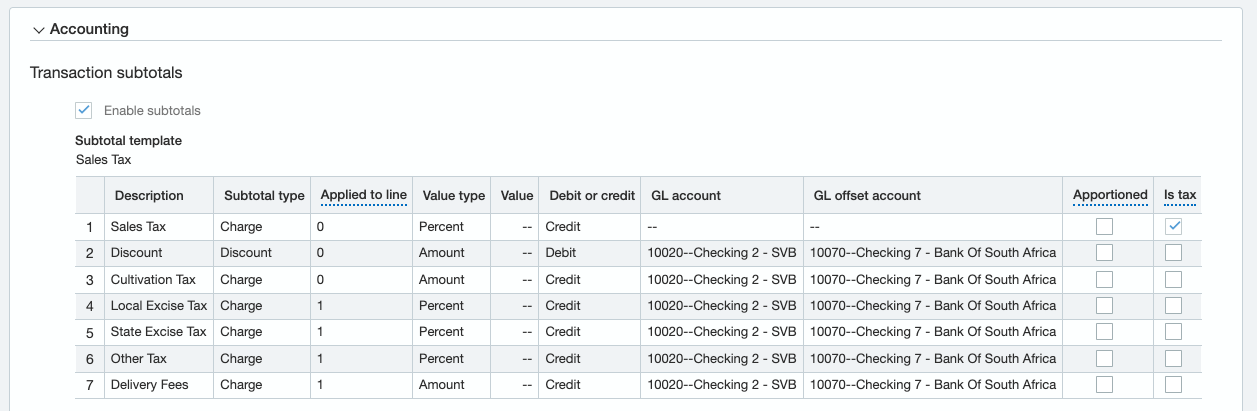The height and width of the screenshot is (411, 1257).
Task: Click Value type cell for Delivery Fees
Action: [x=442, y=384]
